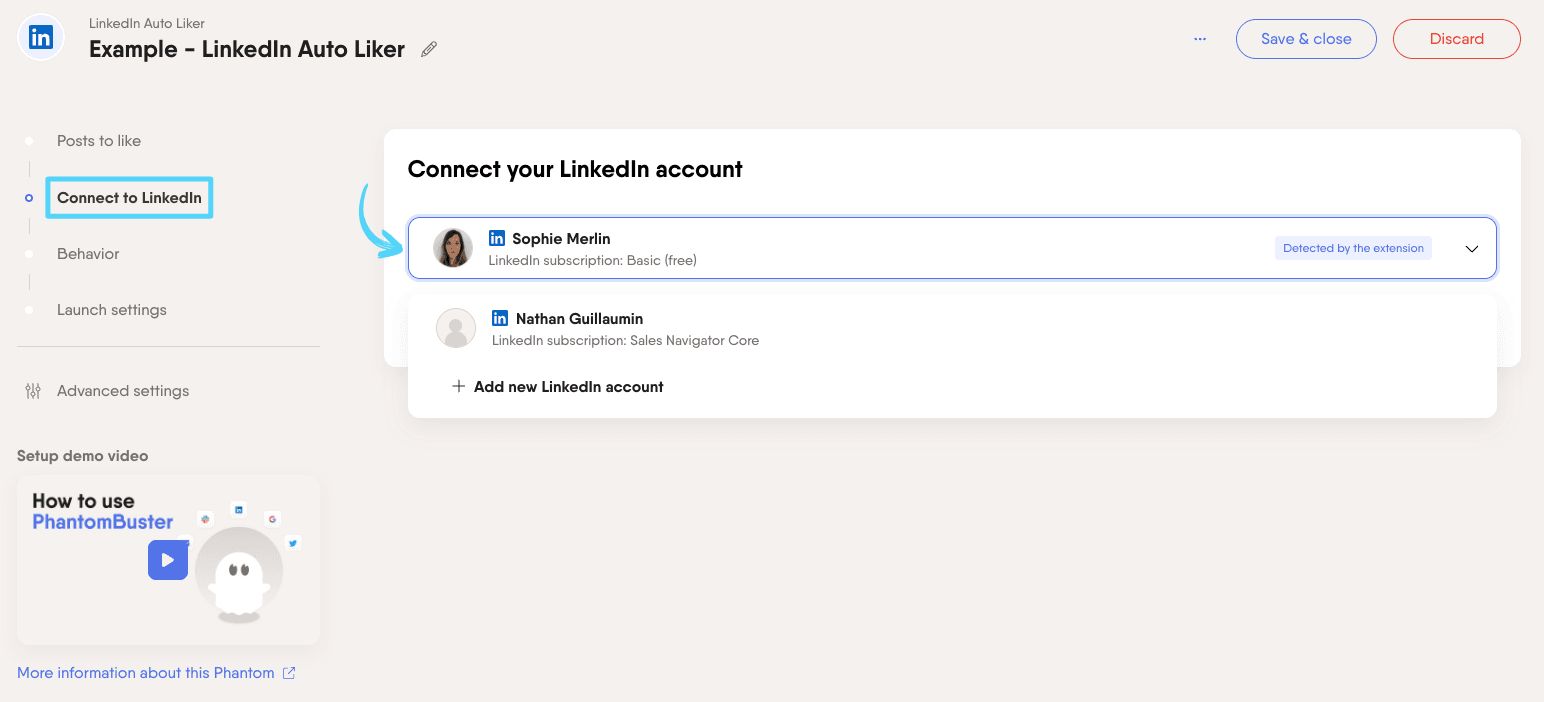
Task: Click the Detected by the extension badge
Action: click(x=1353, y=248)
